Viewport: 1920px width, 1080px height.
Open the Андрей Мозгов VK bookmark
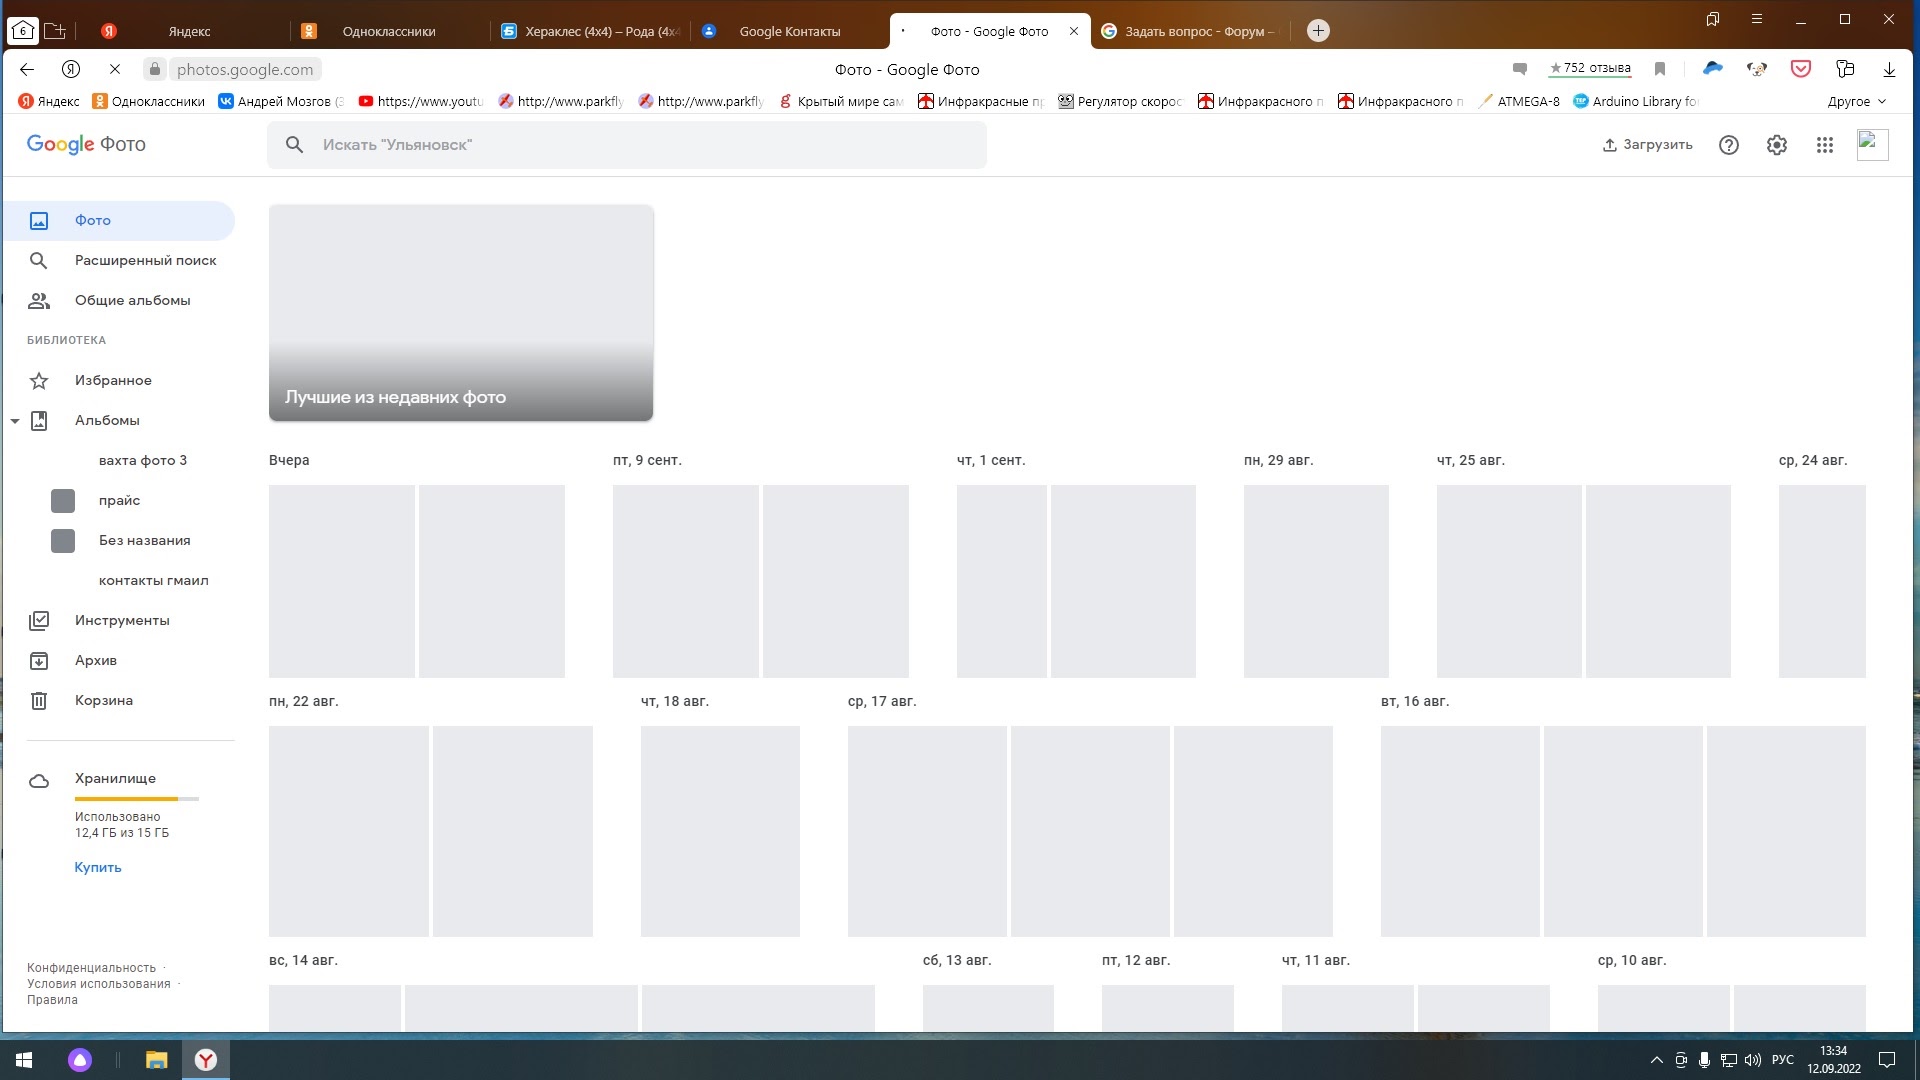tap(281, 101)
